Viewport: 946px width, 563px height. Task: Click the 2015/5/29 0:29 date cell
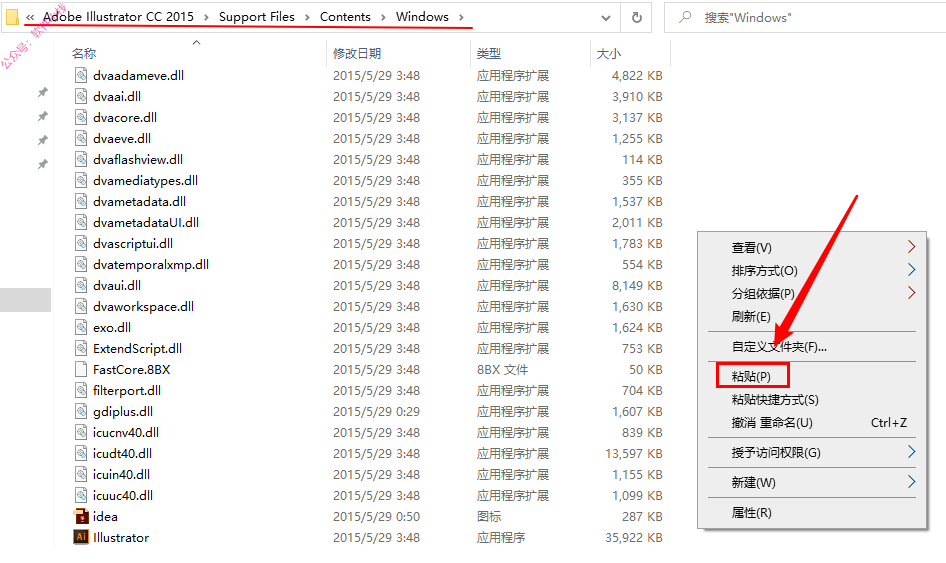click(376, 412)
